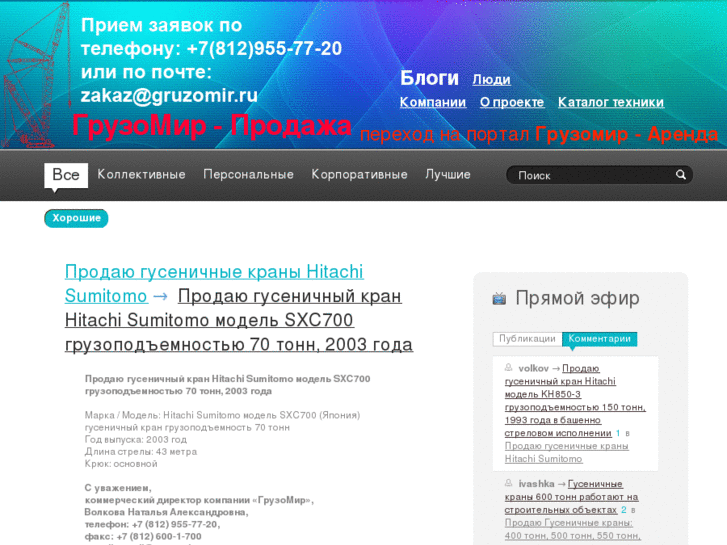727x545 pixels.
Task: Open the KH850-3 150 тонн comment link
Action: (x=575, y=400)
